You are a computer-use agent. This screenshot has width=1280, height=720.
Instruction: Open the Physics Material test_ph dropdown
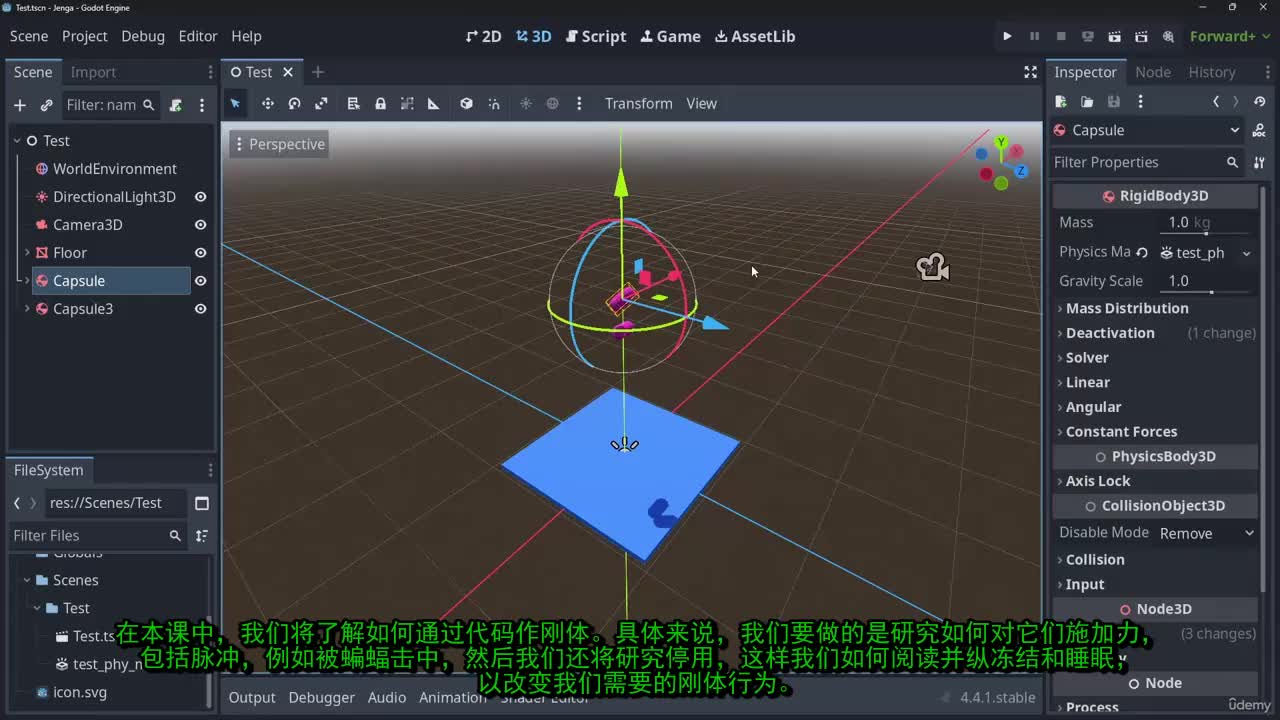tap(1246, 253)
